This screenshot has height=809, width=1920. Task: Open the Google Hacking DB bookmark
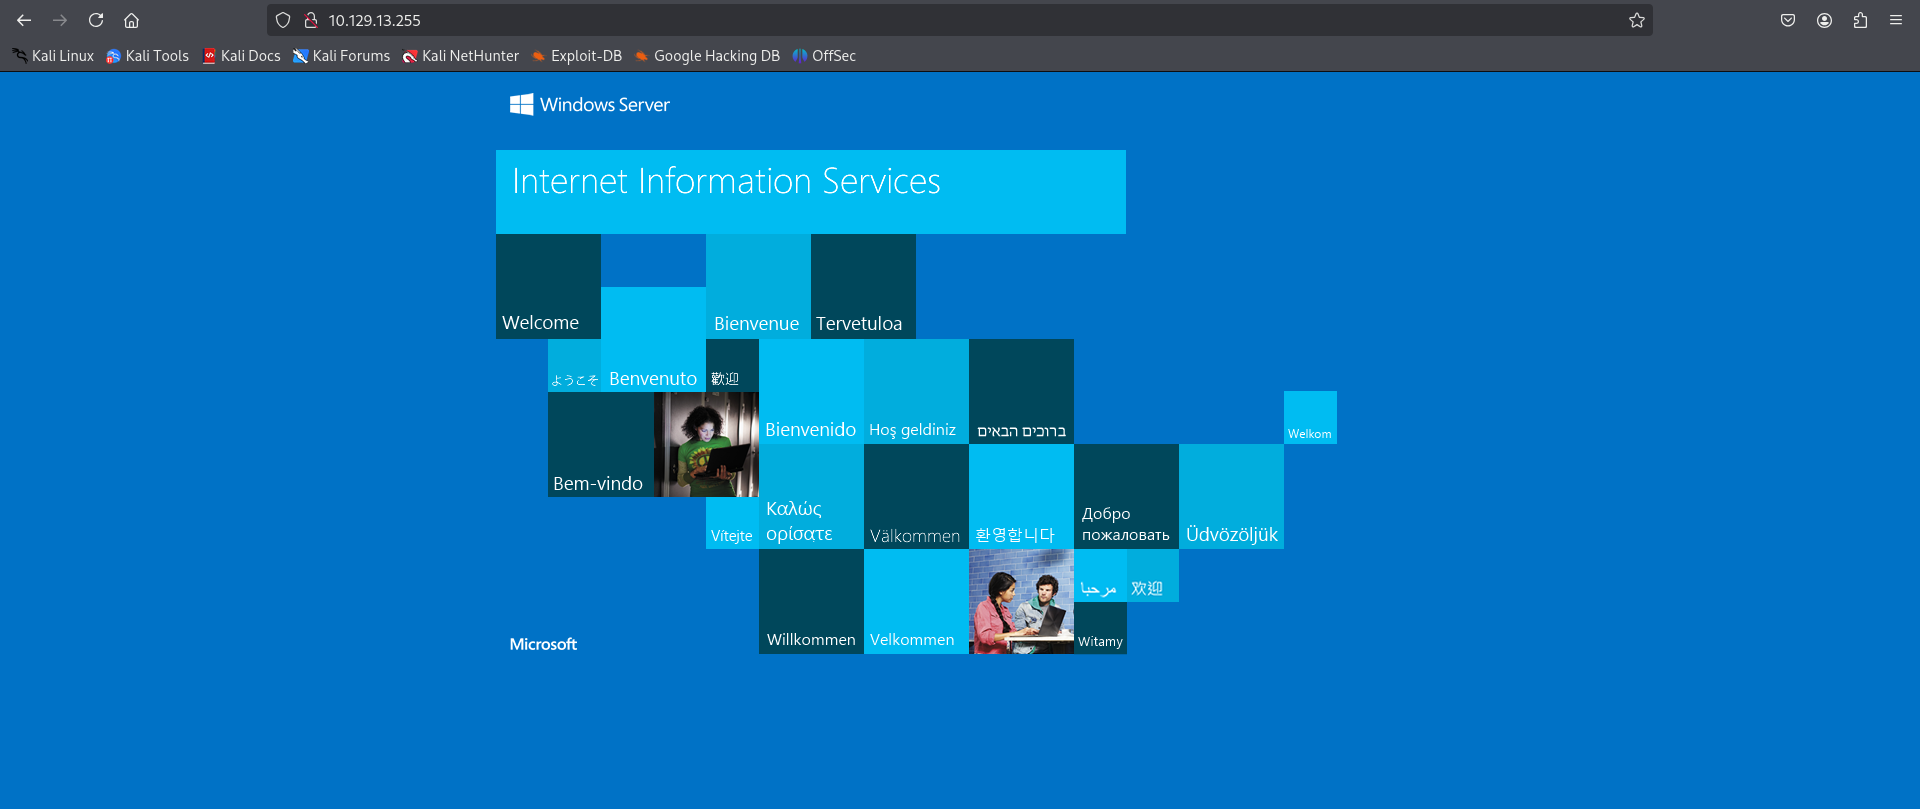pos(707,56)
